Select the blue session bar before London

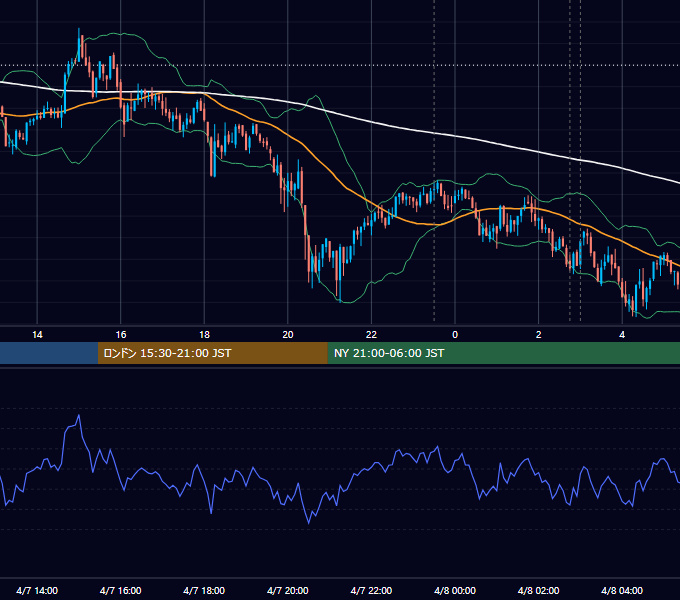pyautogui.click(x=49, y=353)
